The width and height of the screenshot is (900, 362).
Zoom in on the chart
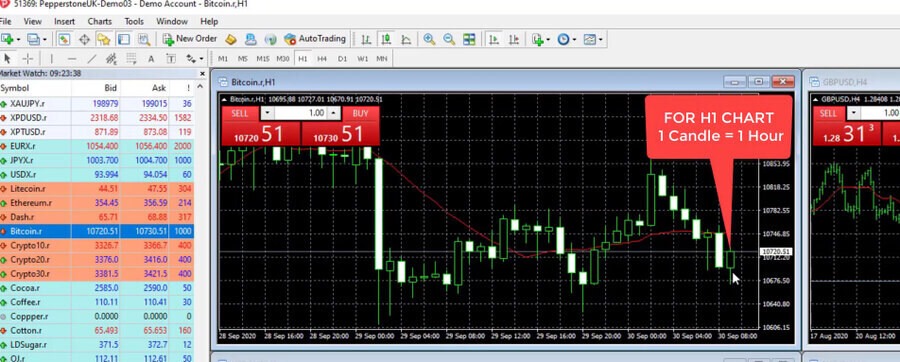point(429,39)
